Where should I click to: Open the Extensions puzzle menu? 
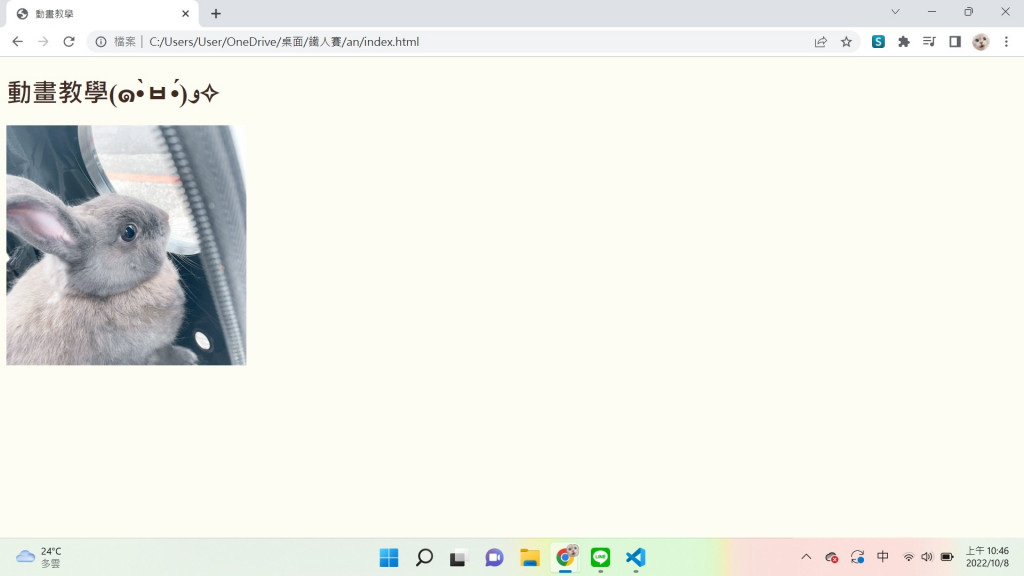point(904,42)
